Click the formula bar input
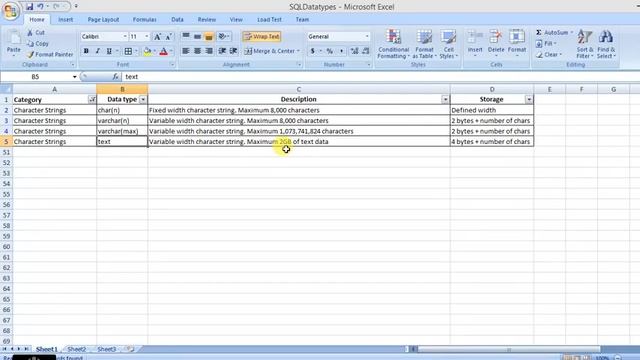 click(380, 77)
